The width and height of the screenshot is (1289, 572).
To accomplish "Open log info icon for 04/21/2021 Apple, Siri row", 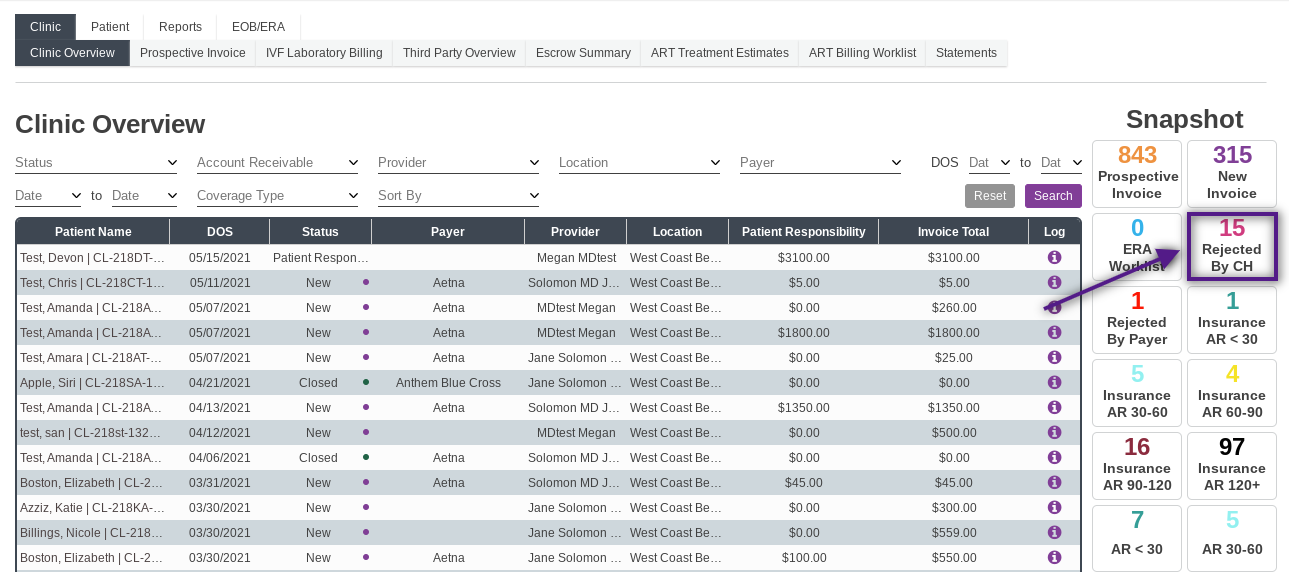I will click(1054, 382).
